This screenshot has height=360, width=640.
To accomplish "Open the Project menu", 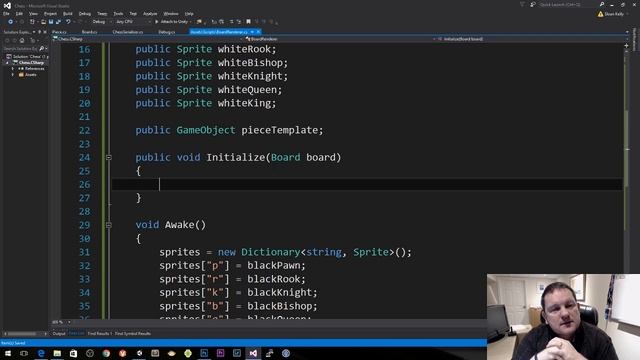I will 50,13.
